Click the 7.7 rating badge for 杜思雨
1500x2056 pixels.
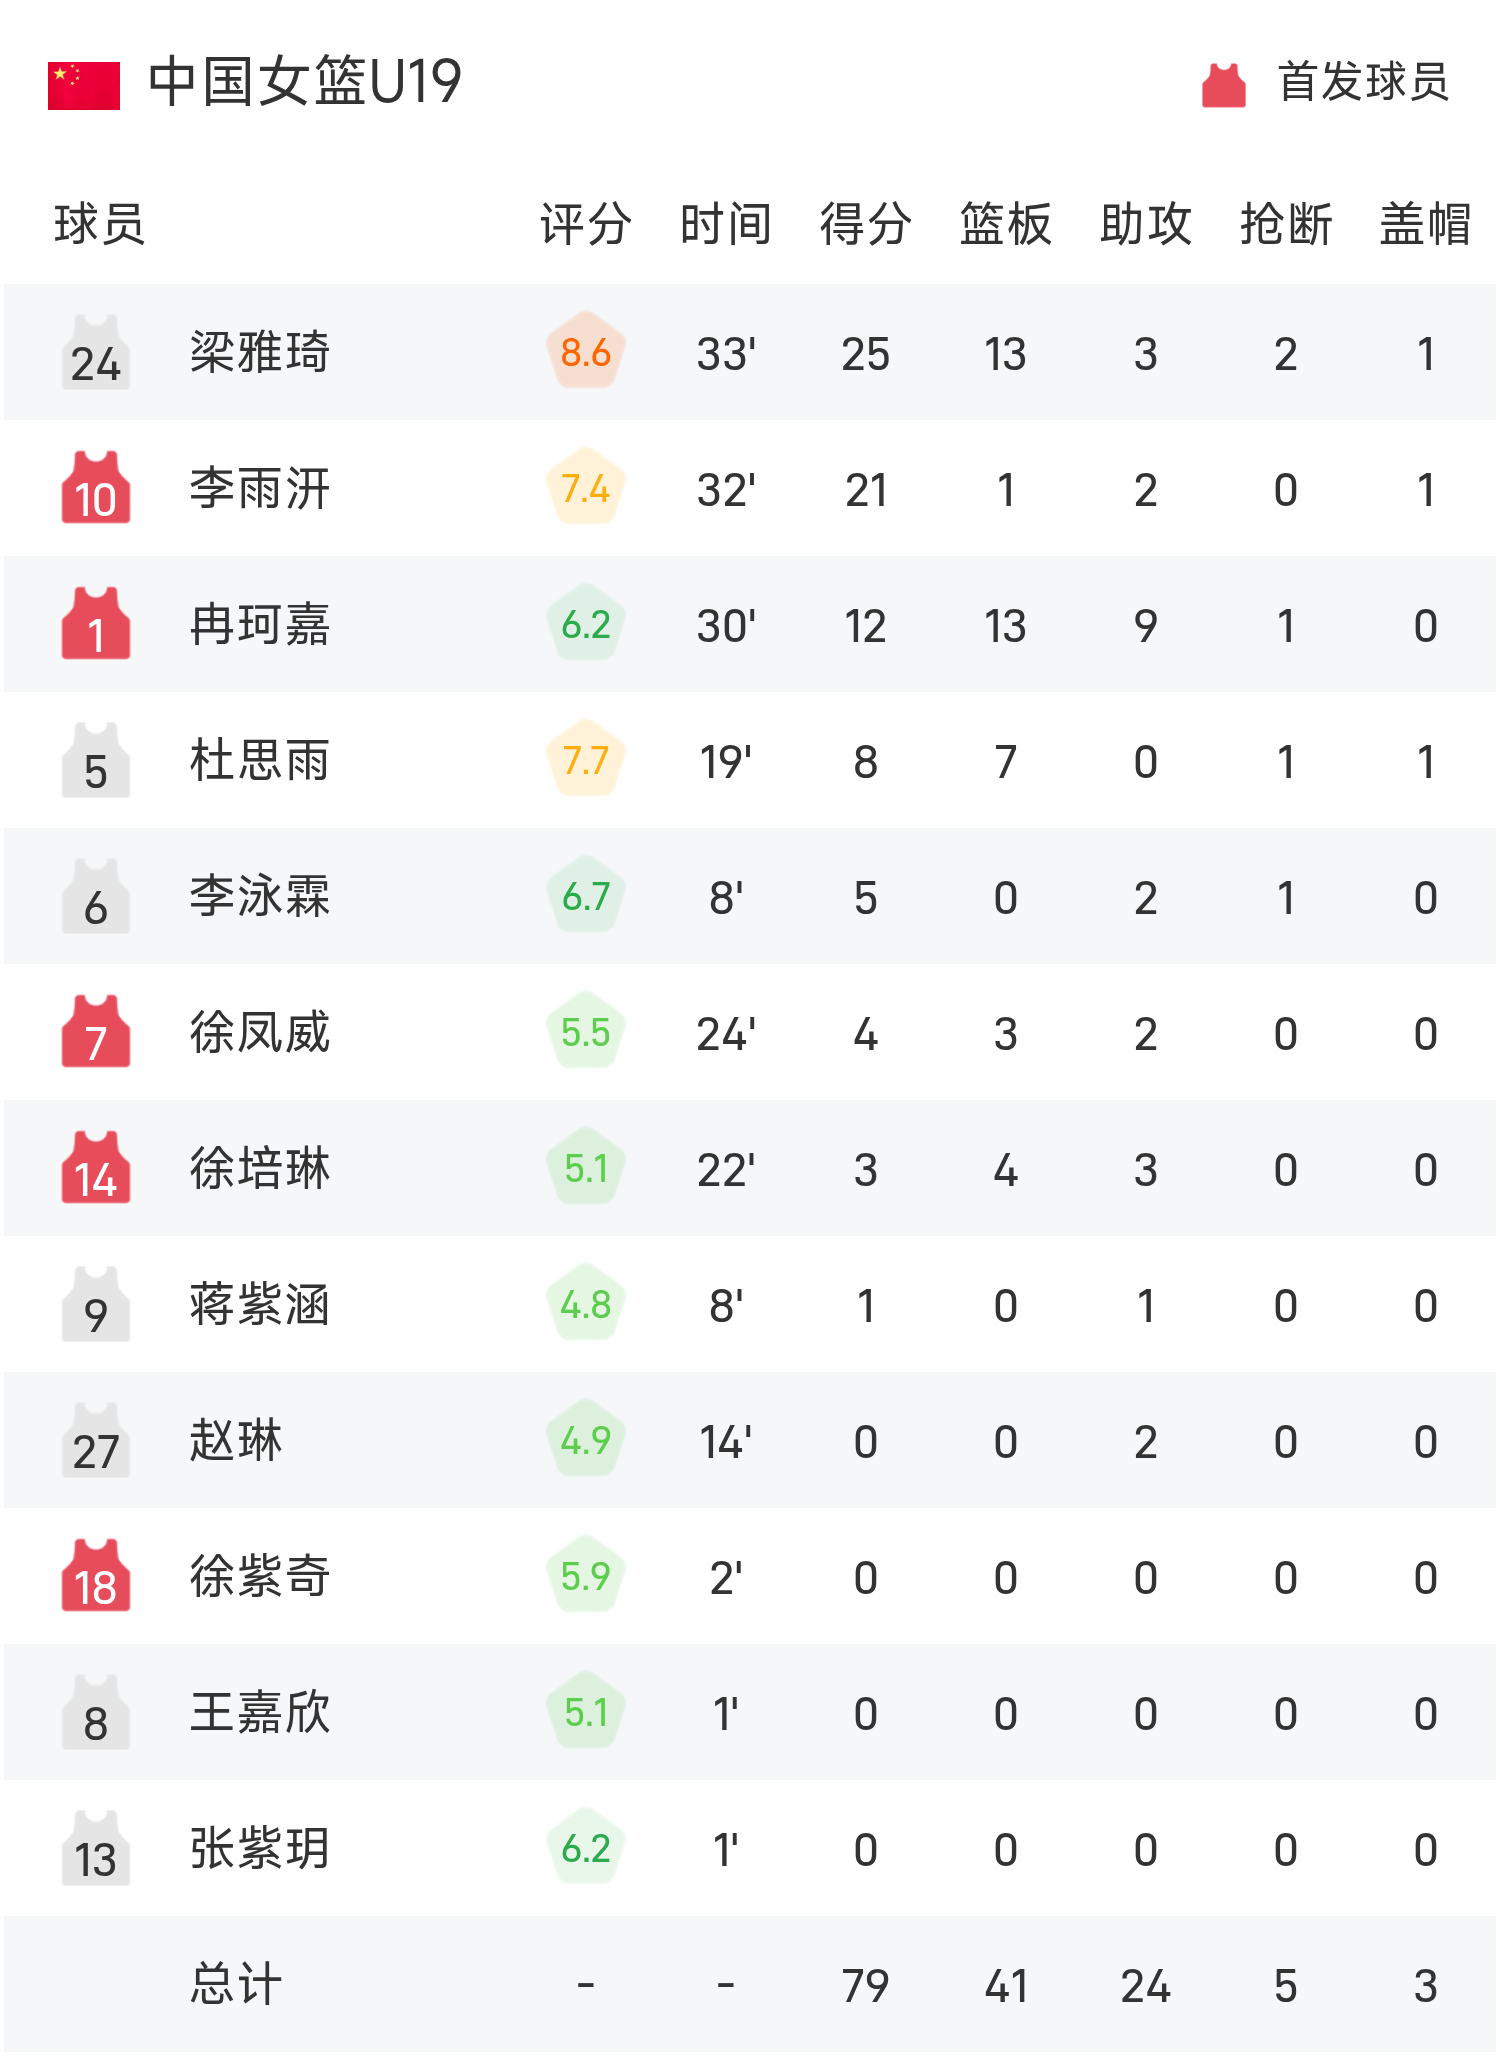tap(586, 760)
